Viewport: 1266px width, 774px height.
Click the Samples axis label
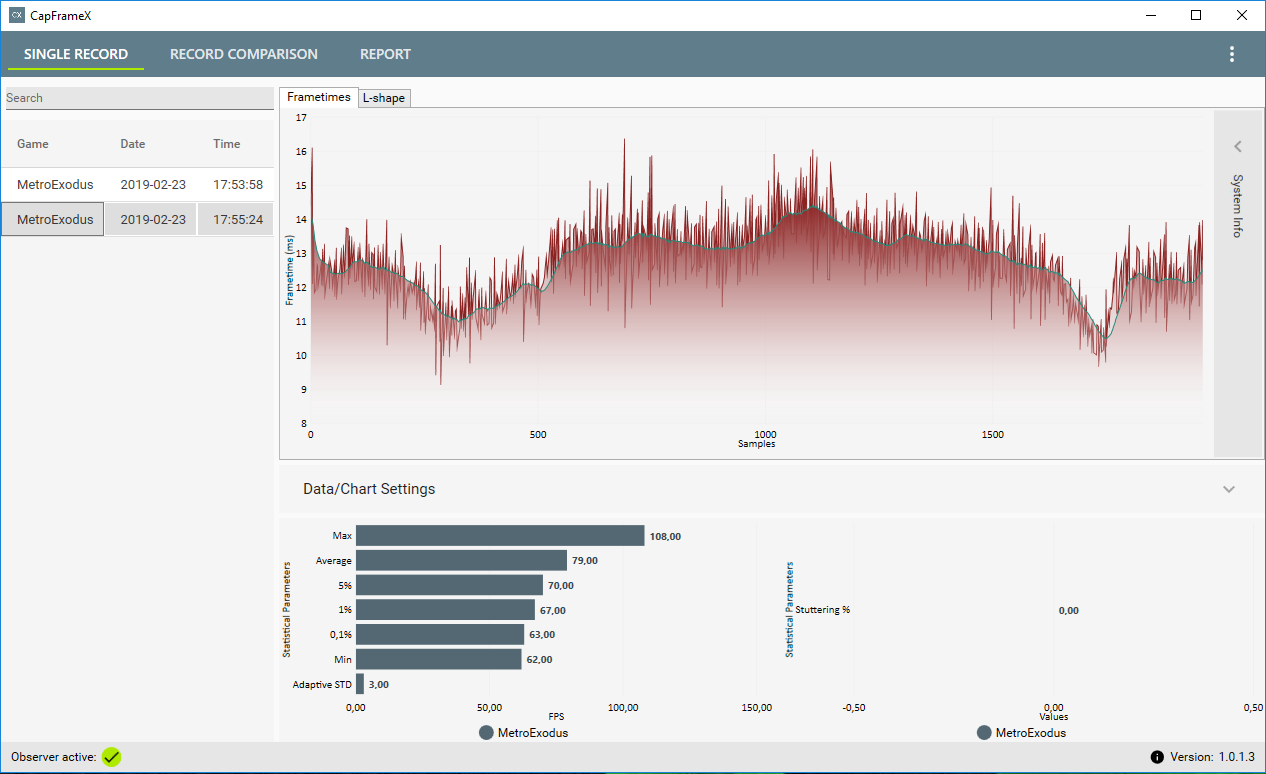(x=757, y=444)
